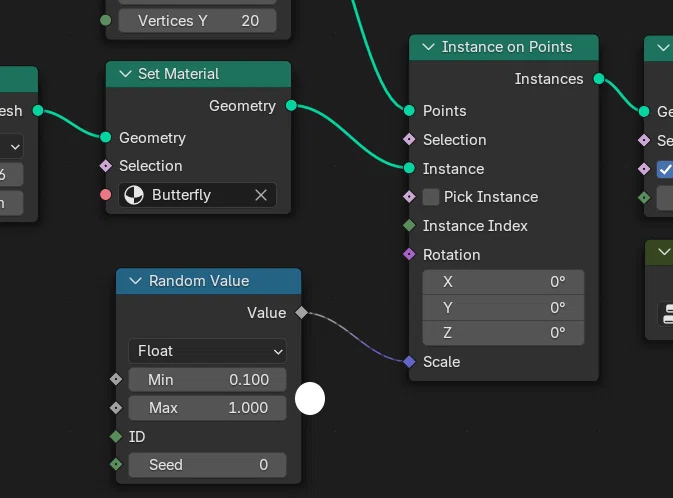Click the Mesh output socket
Viewport: 673px width, 498px height.
[38, 111]
